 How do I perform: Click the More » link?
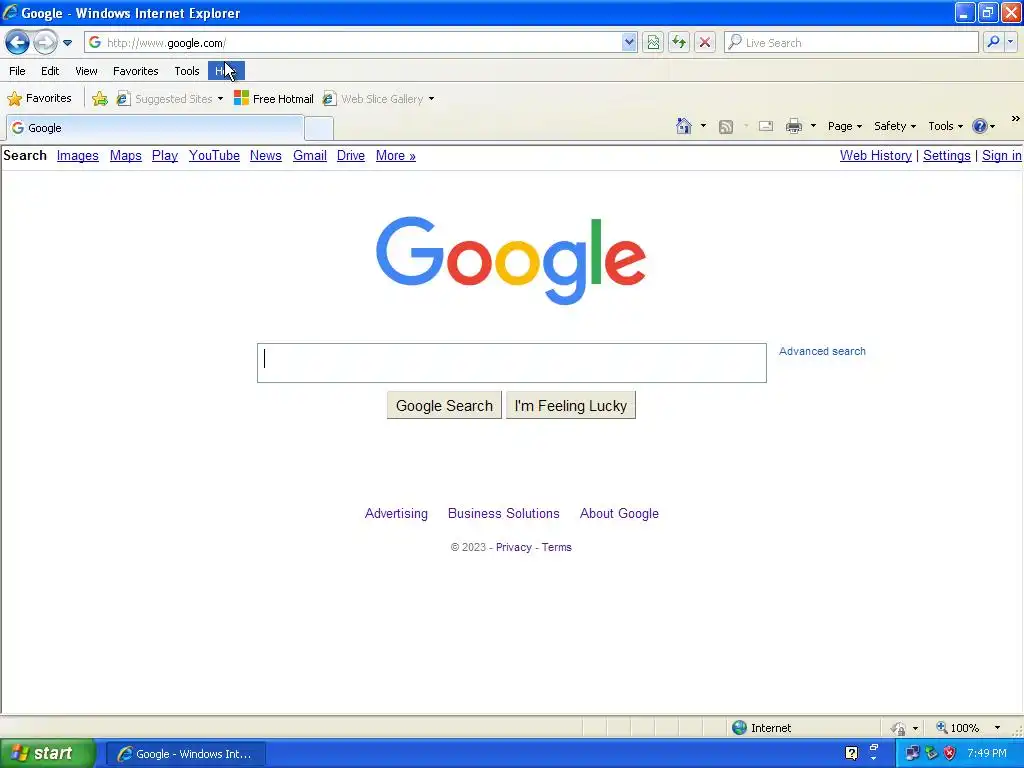click(x=396, y=155)
